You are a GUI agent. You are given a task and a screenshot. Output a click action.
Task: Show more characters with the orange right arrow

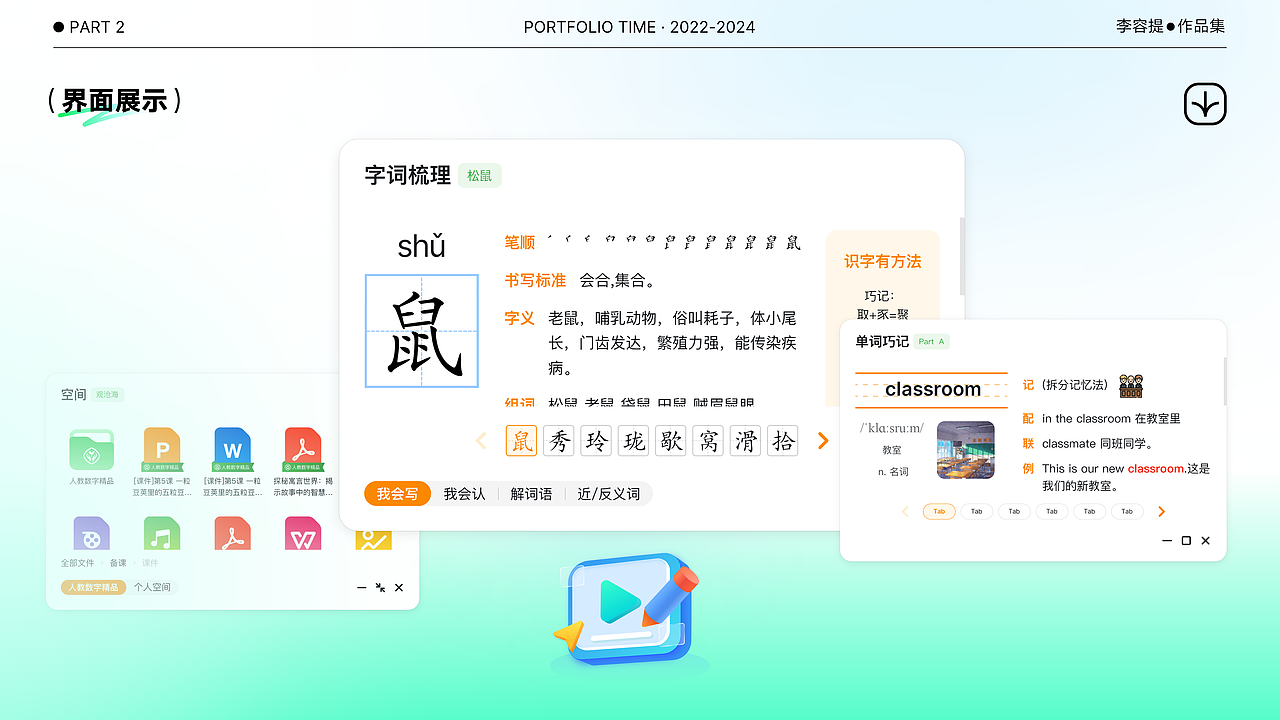822,440
